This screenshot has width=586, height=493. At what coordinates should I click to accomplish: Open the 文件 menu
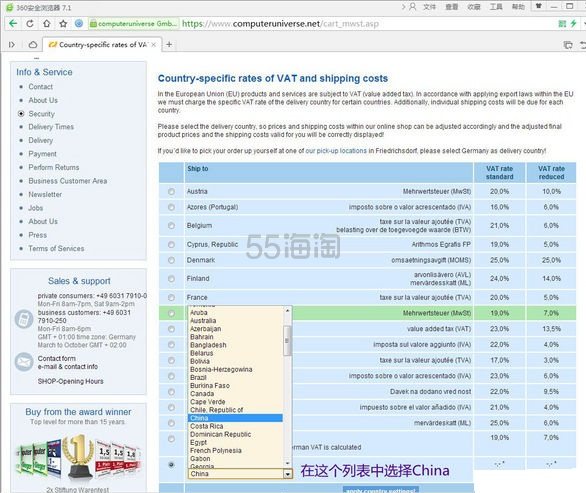coord(429,7)
